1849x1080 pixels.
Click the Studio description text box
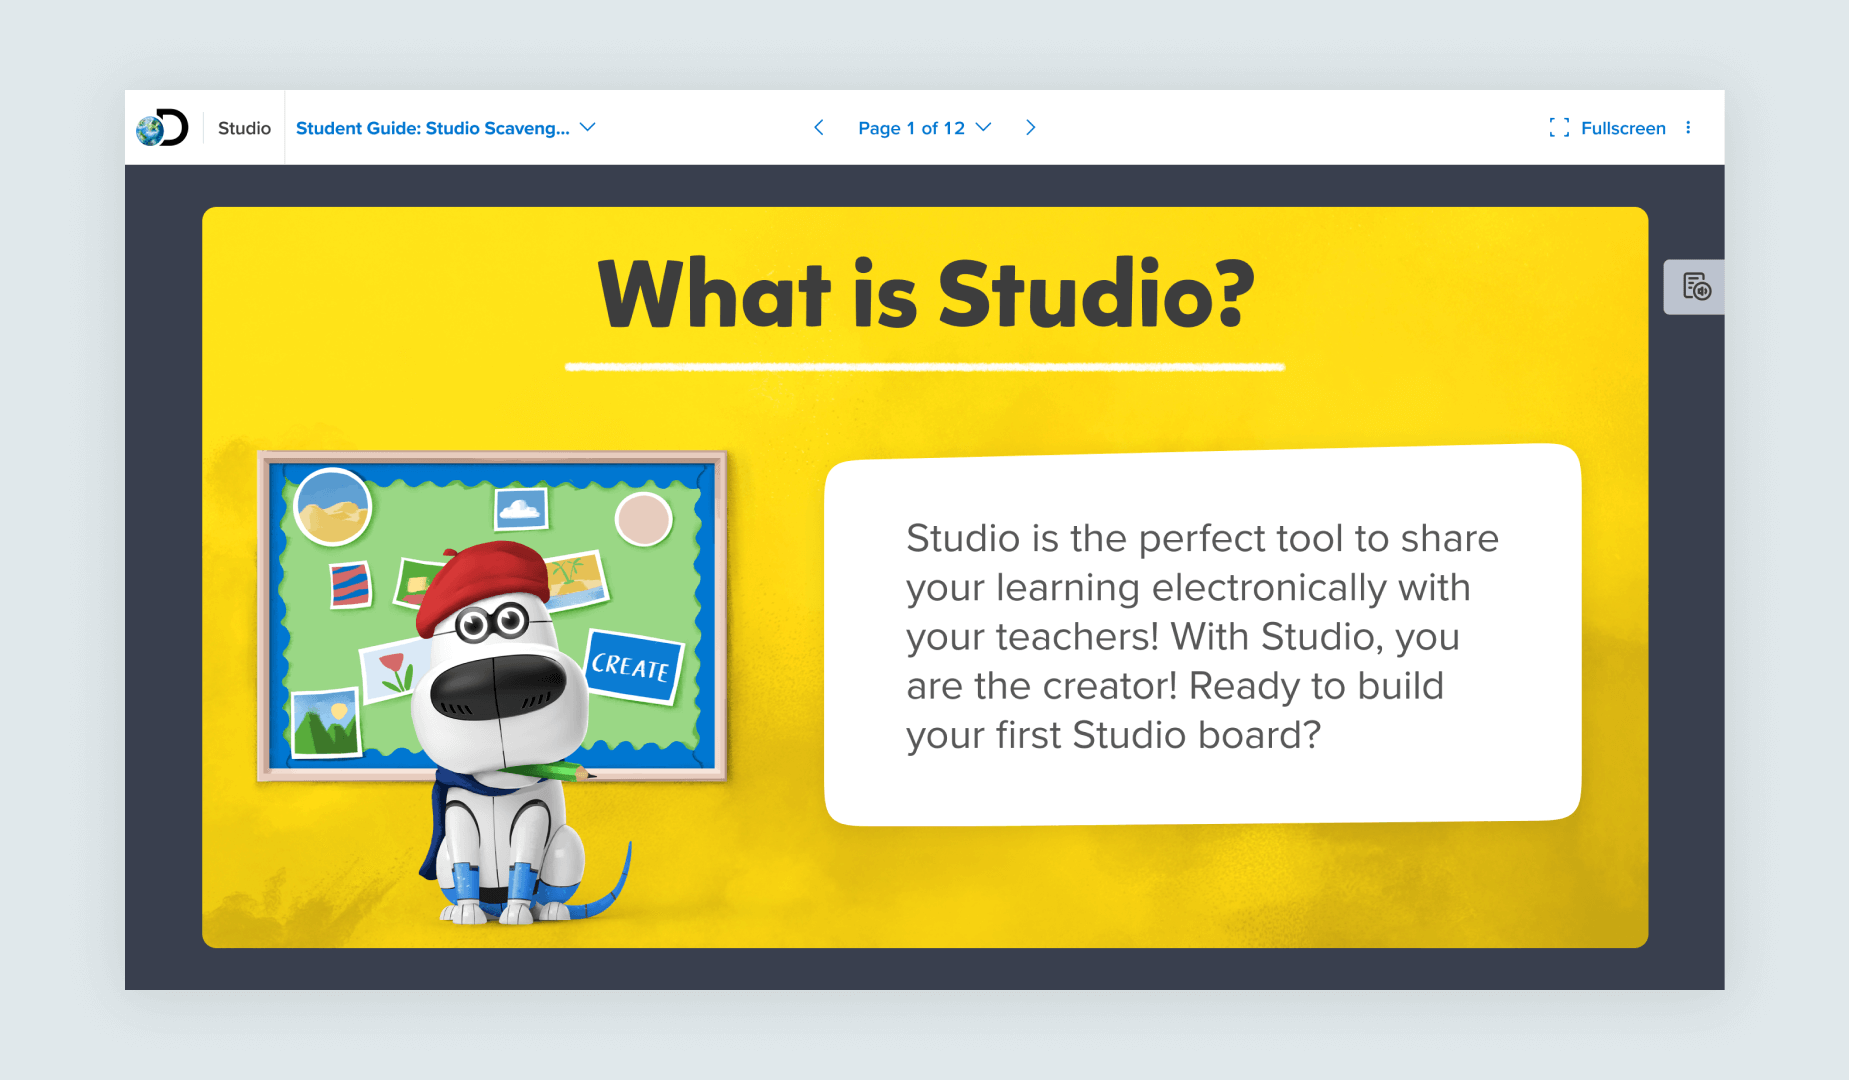[1202, 635]
